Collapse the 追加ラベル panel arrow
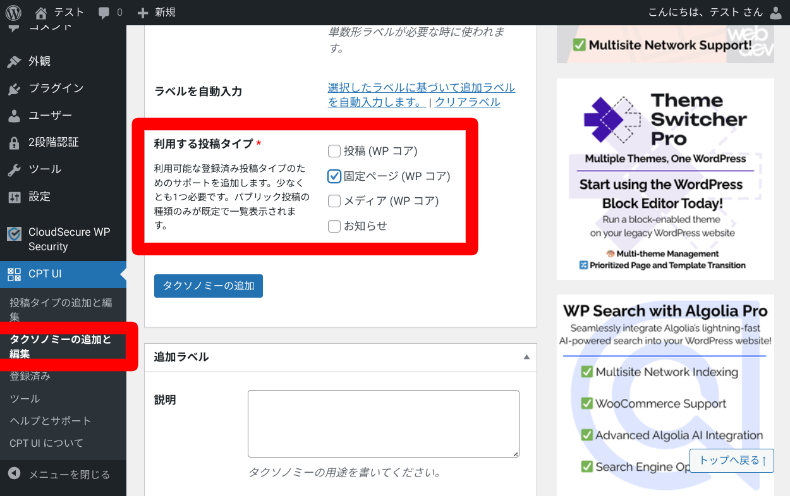The image size is (790, 496). [x=526, y=357]
